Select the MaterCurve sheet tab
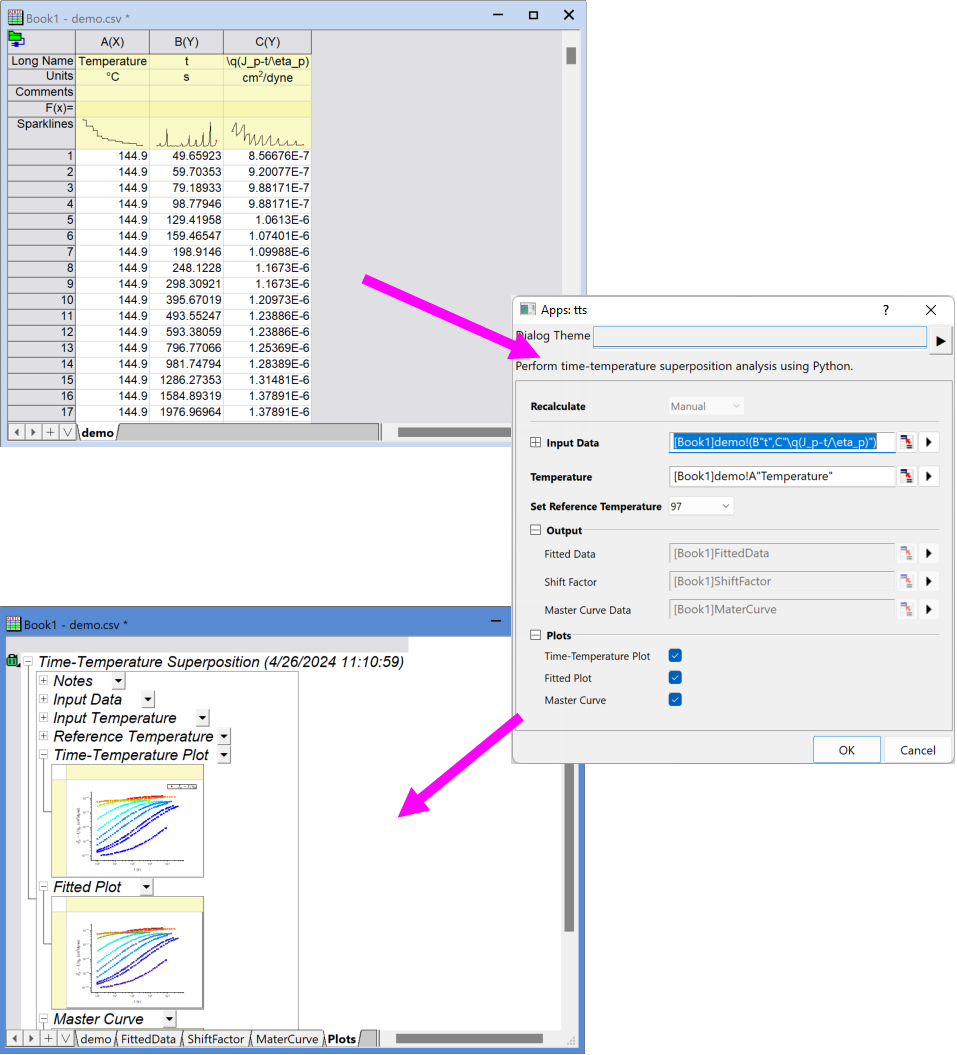The height and width of the screenshot is (1055, 957). click(287, 1039)
